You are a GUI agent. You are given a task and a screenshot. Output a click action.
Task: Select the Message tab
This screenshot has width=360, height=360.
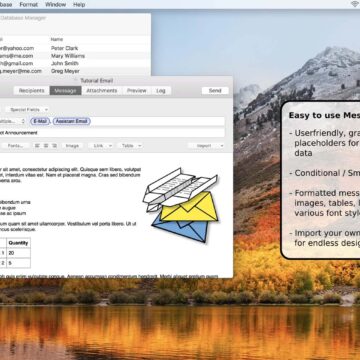coord(65,91)
